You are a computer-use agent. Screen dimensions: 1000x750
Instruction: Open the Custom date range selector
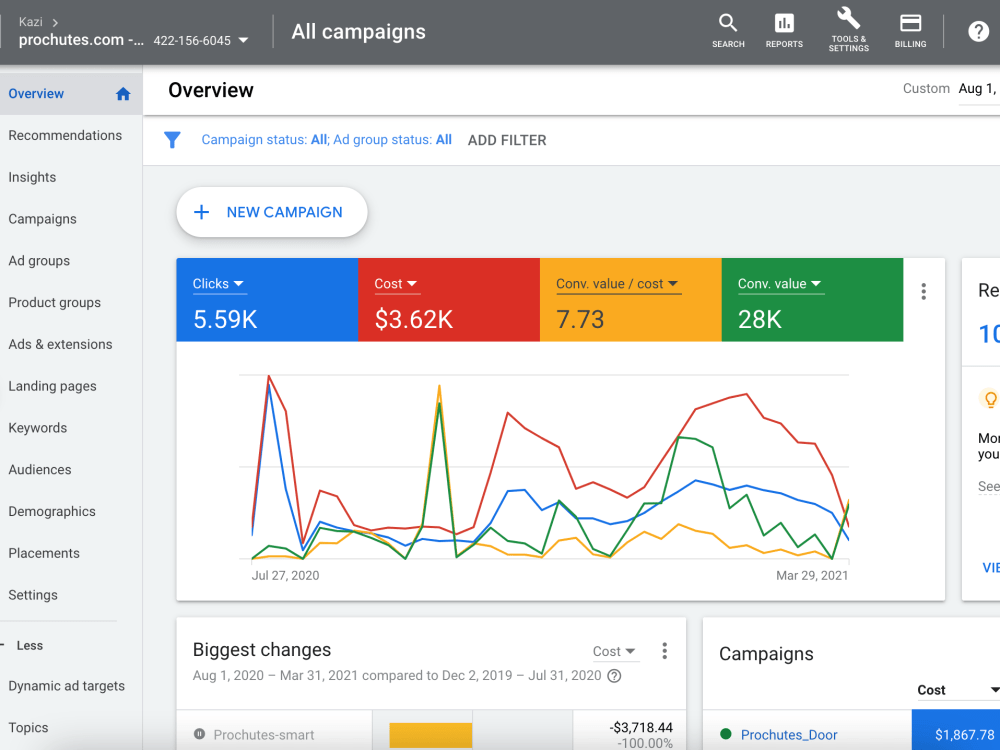tap(950, 89)
